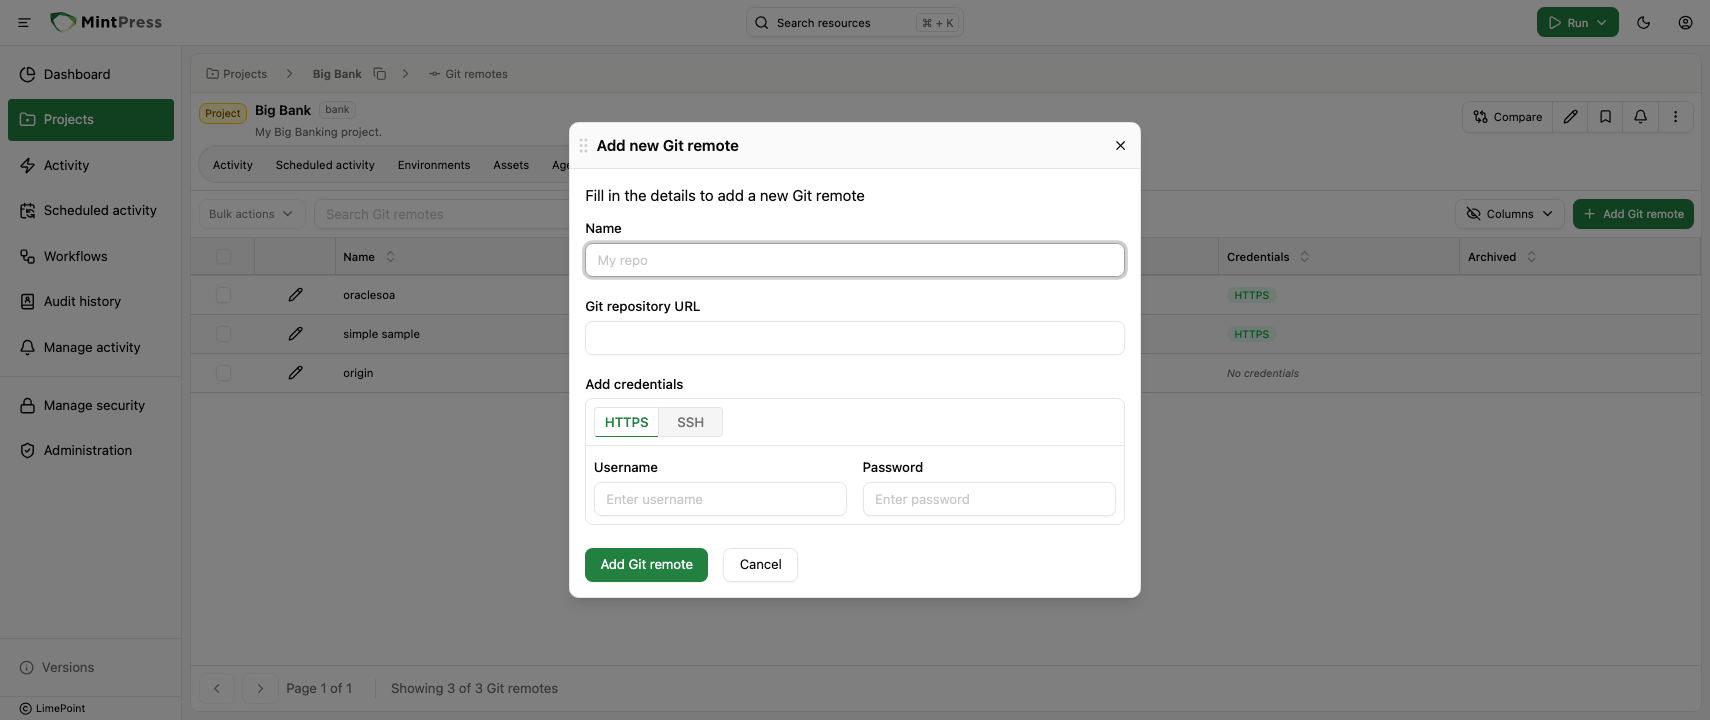The image size is (1710, 720).
Task: Click 'No credentials' text in origin row
Action: (x=1263, y=373)
